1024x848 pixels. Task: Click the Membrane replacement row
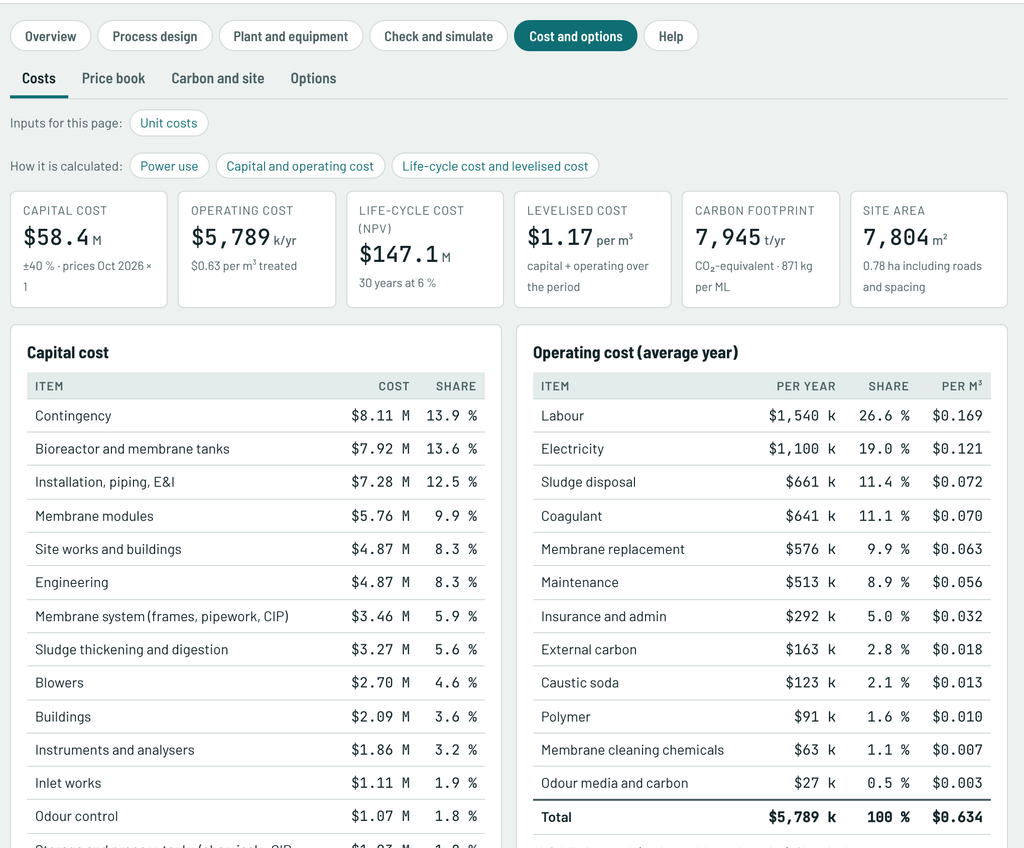click(761, 549)
